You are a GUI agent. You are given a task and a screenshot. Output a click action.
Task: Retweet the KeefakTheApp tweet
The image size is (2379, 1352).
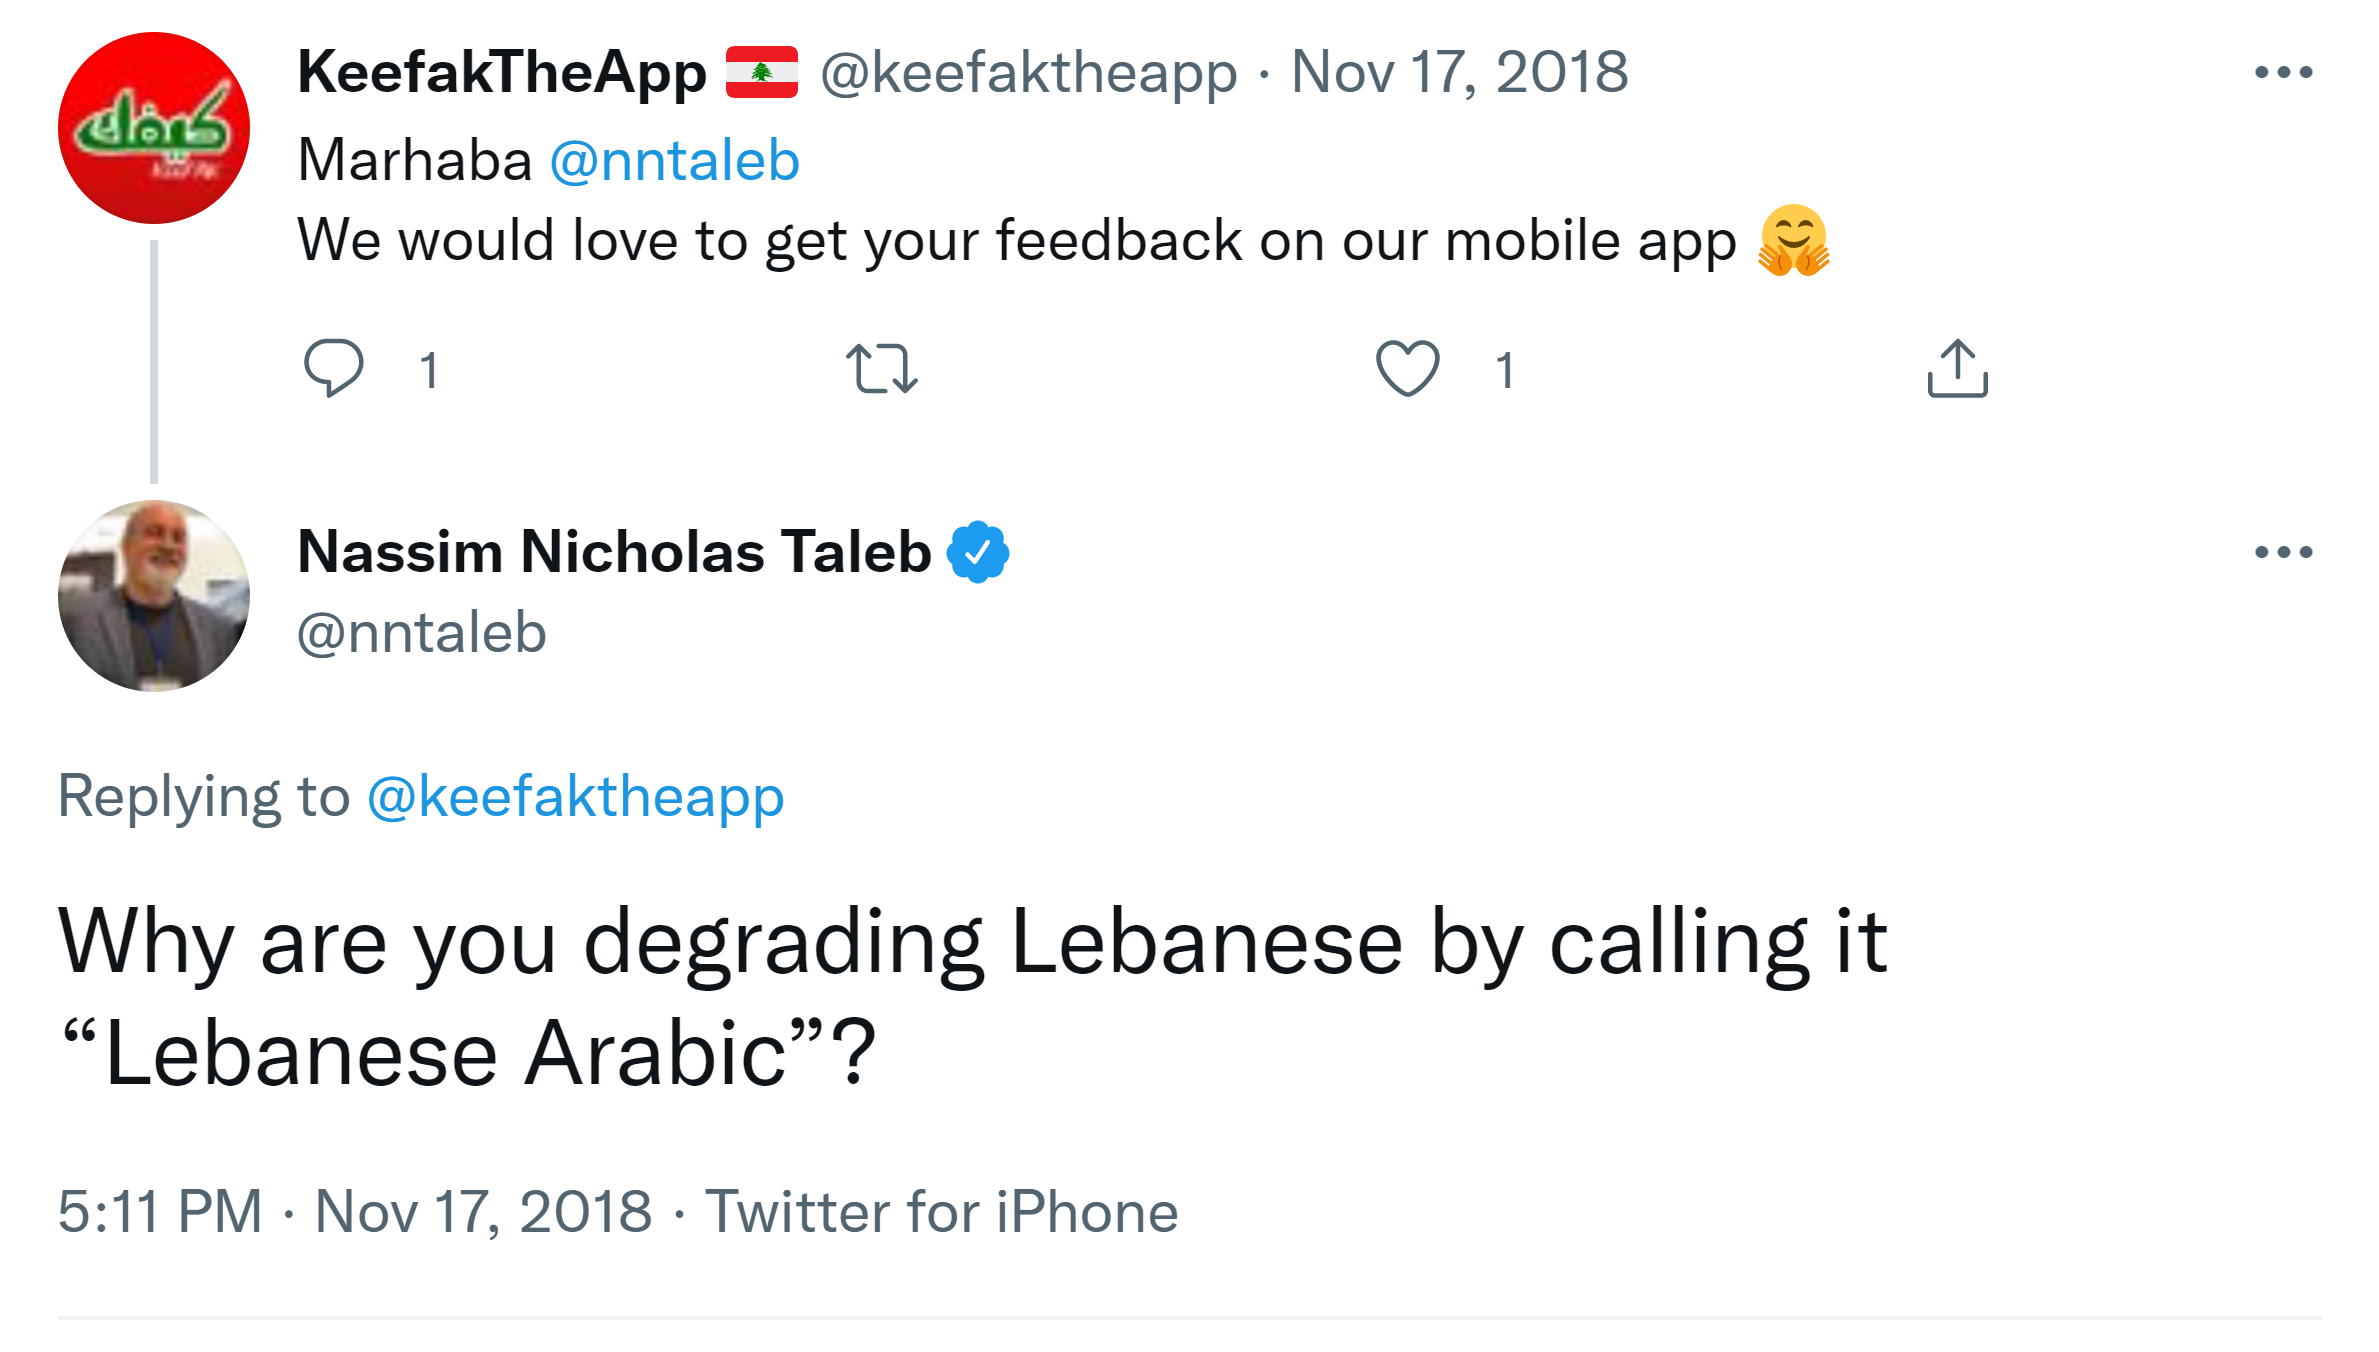881,368
